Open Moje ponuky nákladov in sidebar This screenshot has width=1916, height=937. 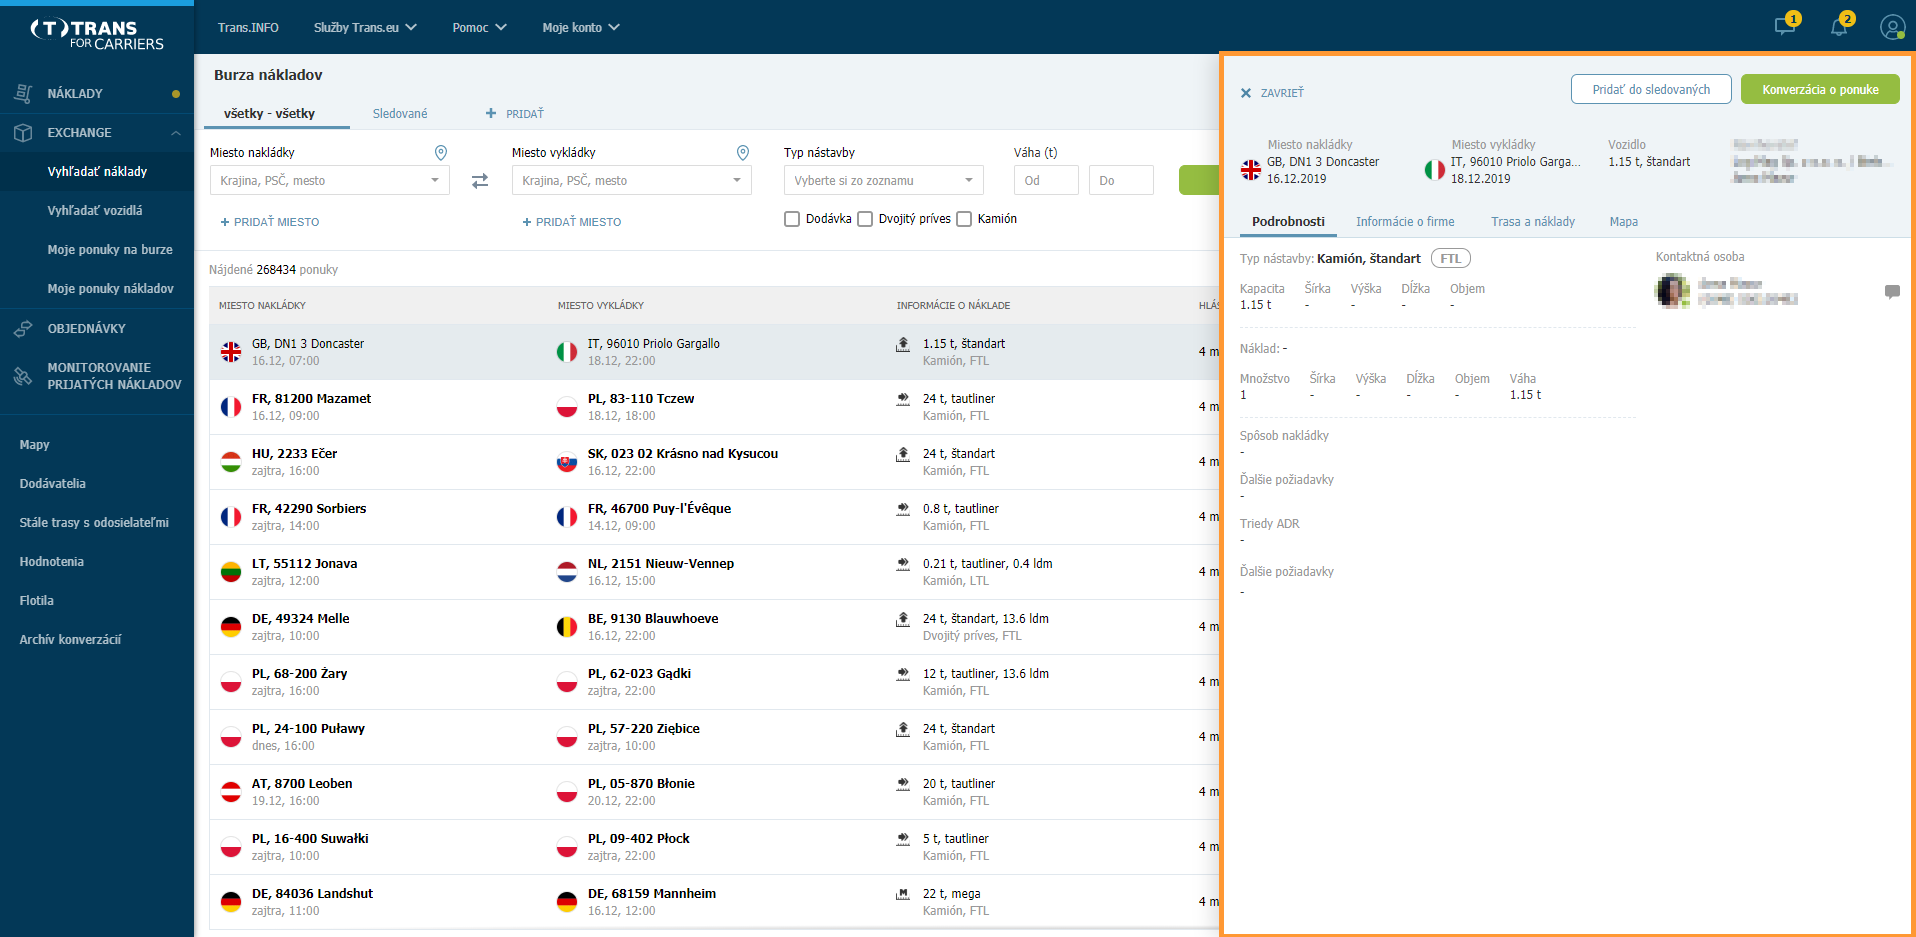point(110,289)
